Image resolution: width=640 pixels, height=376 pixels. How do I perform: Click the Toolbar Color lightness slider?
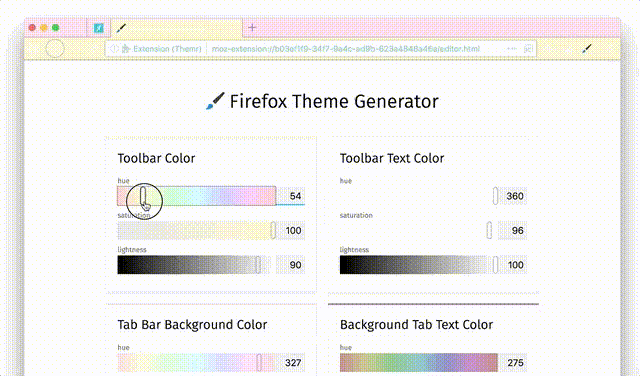[x=194, y=265]
